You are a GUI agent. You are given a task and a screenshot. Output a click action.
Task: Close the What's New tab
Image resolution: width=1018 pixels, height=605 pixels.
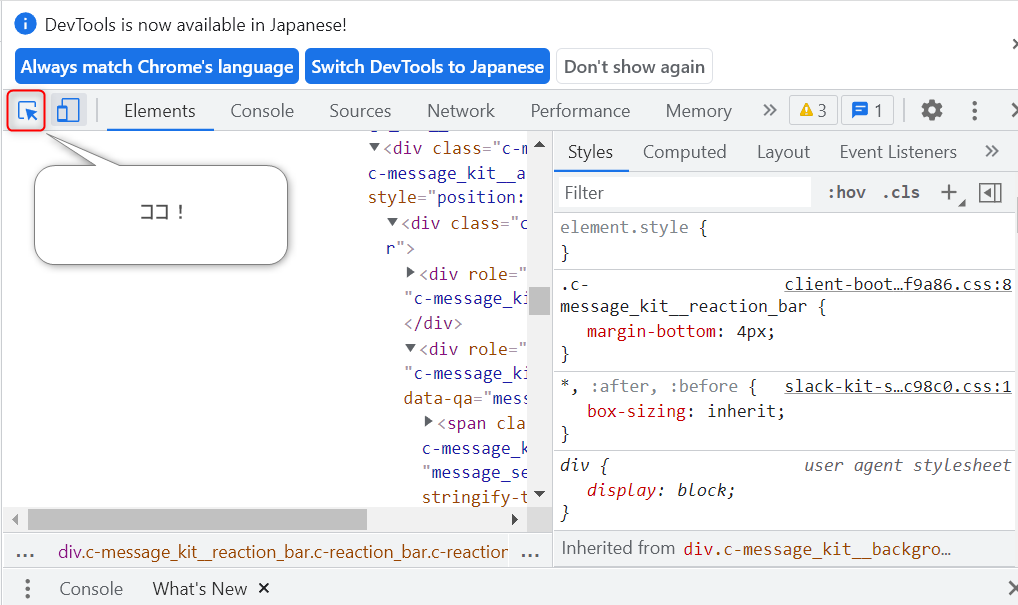pos(264,588)
